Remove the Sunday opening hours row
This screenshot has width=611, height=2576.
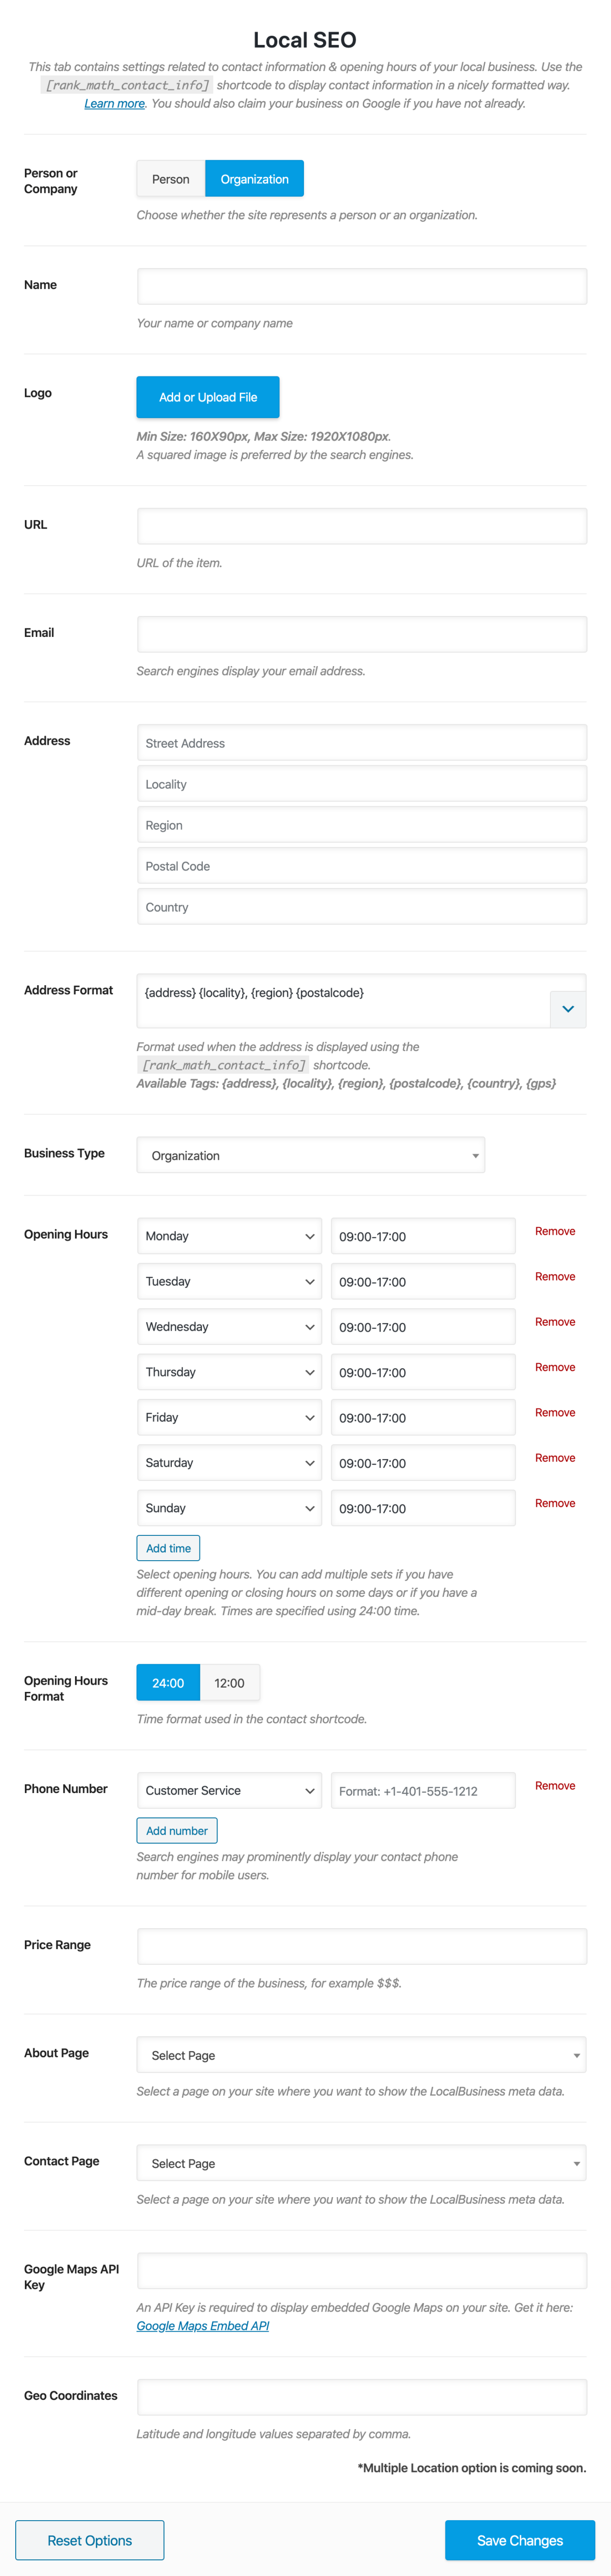(555, 1503)
